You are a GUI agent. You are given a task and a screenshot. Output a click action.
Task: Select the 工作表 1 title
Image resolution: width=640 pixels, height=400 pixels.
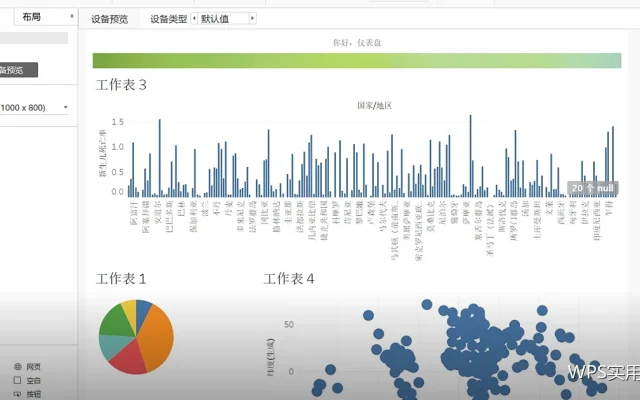(x=121, y=279)
